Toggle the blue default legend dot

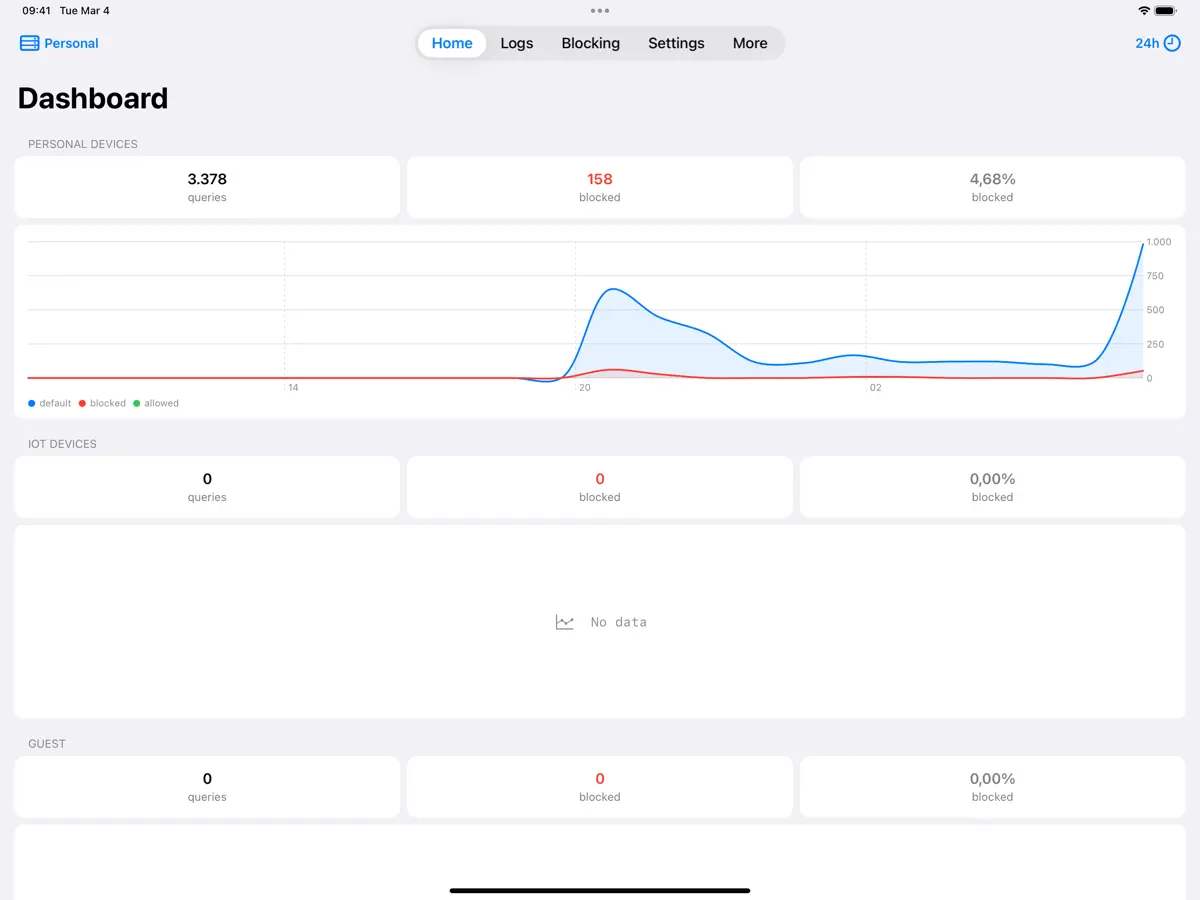(32, 403)
